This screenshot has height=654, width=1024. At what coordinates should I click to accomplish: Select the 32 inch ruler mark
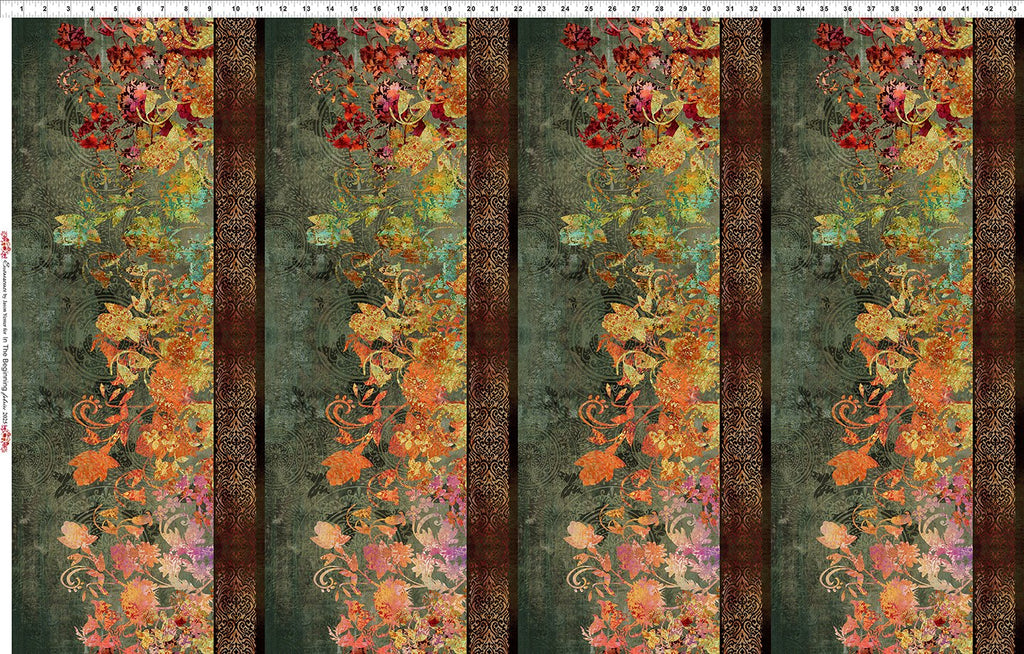point(753,9)
